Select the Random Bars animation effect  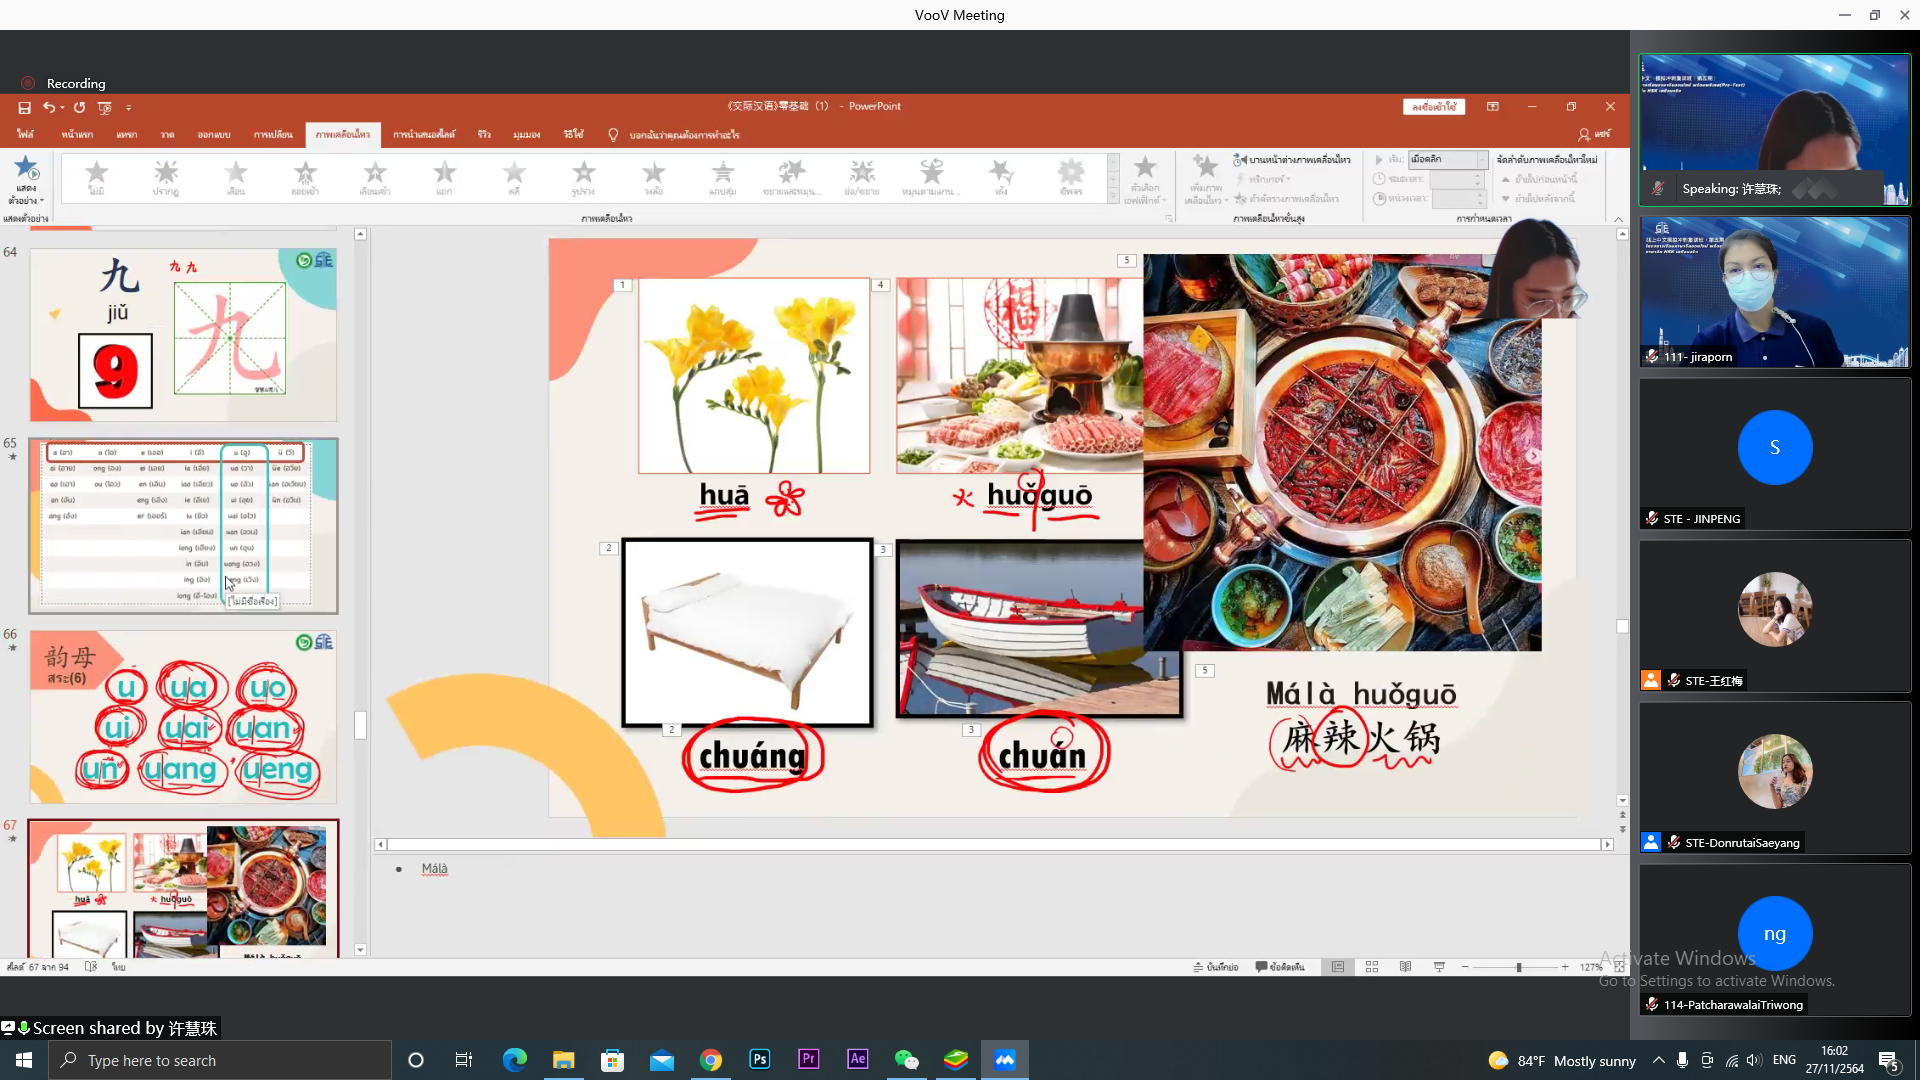tap(722, 177)
